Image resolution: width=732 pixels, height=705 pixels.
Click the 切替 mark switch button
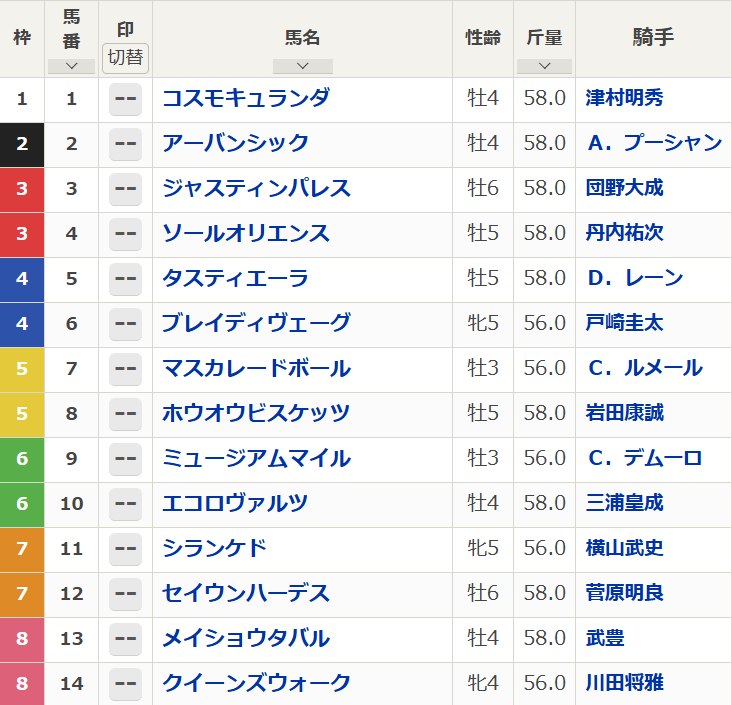point(125,57)
